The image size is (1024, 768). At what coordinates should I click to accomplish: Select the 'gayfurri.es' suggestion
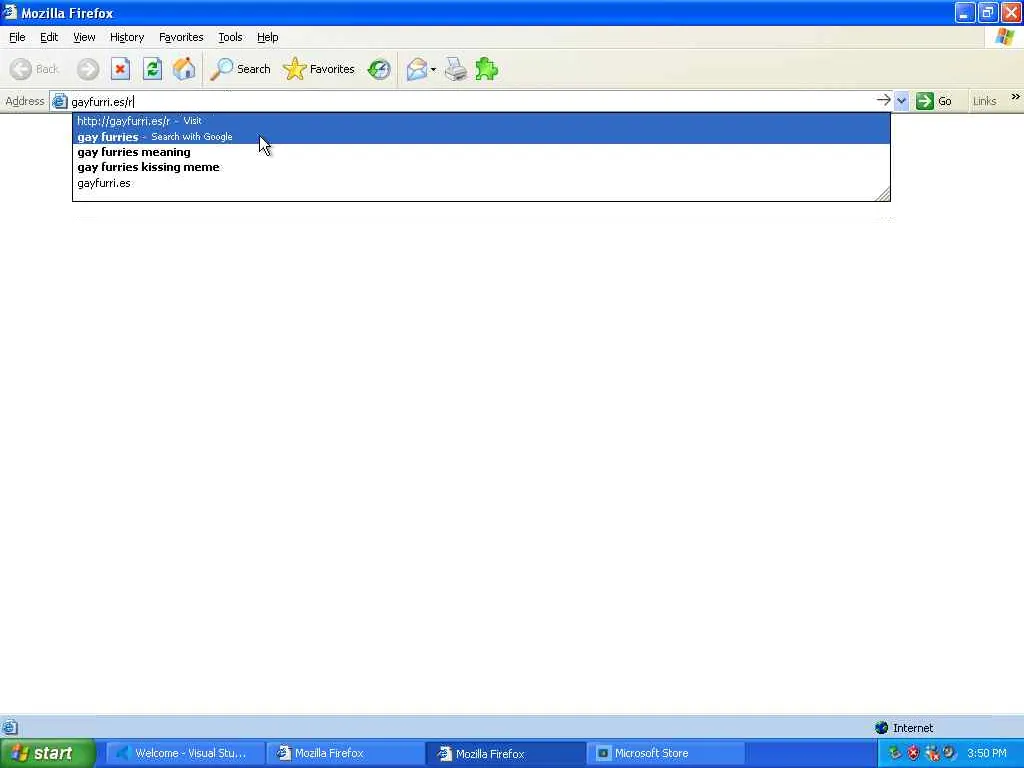481,183
